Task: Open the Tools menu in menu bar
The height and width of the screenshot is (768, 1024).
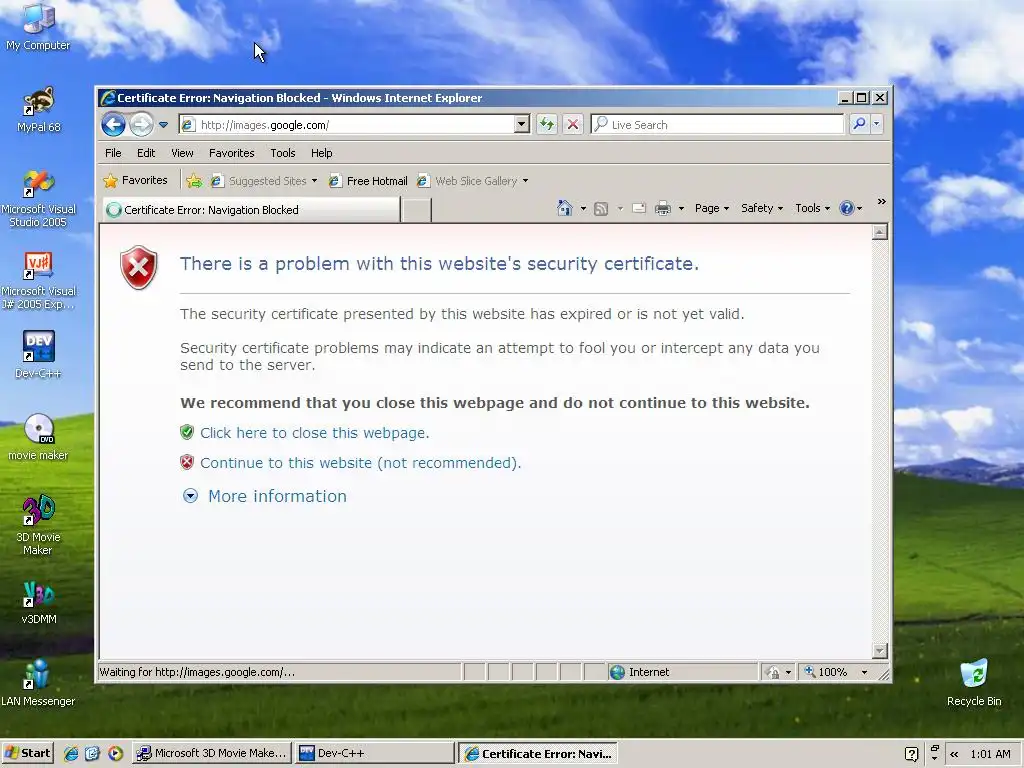Action: click(283, 153)
